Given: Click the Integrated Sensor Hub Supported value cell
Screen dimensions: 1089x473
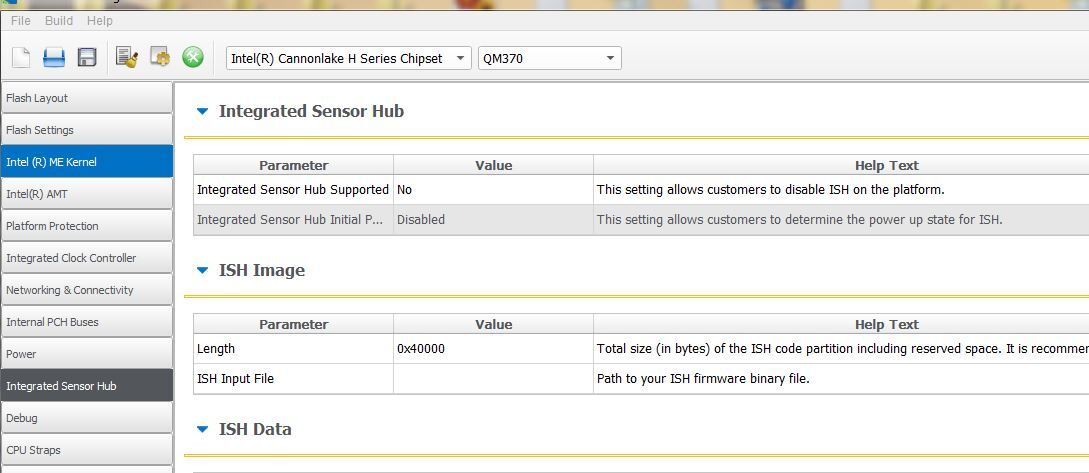Looking at the screenshot, I should coord(493,189).
